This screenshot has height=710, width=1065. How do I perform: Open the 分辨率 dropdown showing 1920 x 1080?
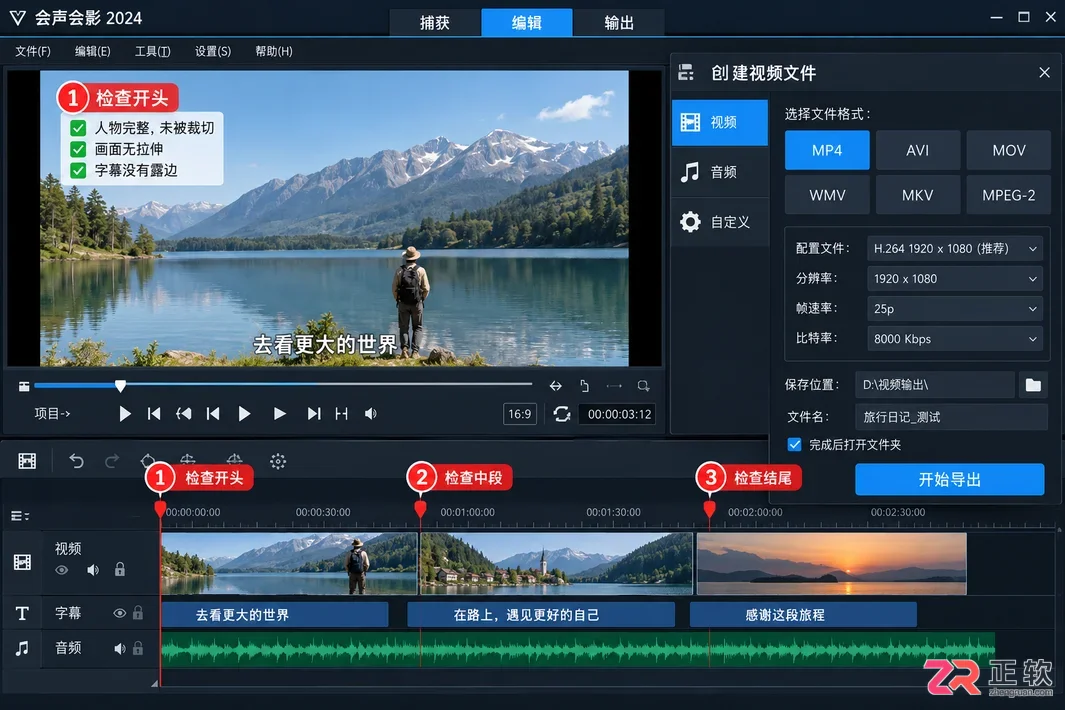click(954, 279)
